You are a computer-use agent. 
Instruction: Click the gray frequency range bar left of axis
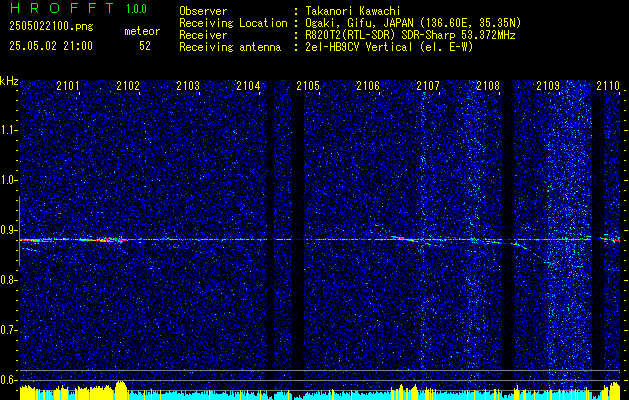[x=19, y=231]
